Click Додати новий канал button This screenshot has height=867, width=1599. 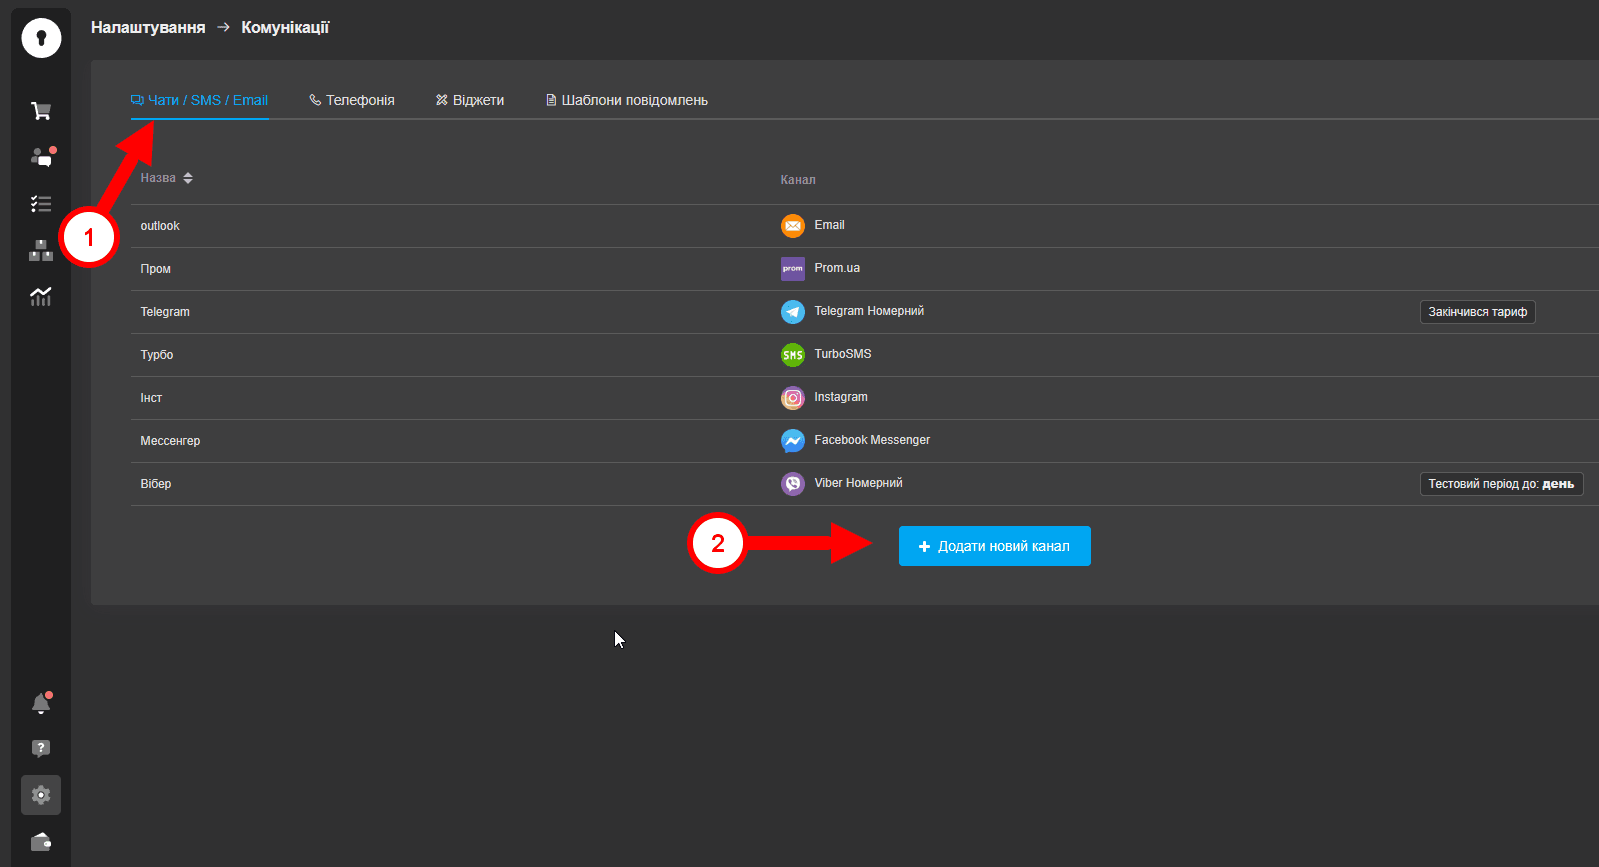[995, 546]
